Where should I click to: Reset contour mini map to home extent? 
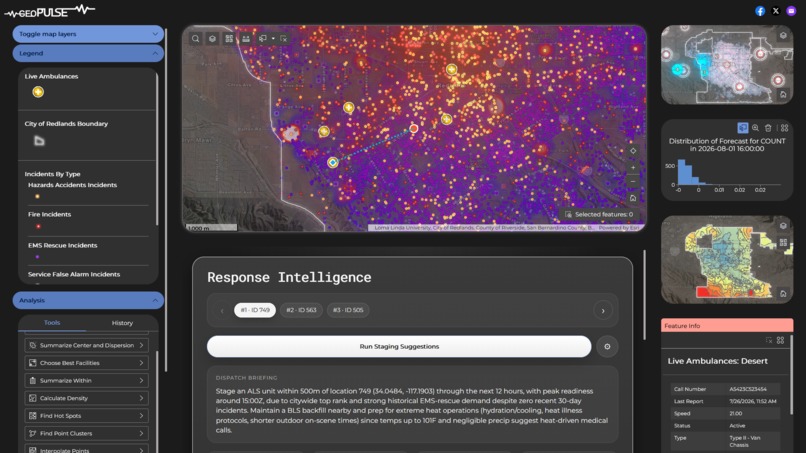[783, 294]
